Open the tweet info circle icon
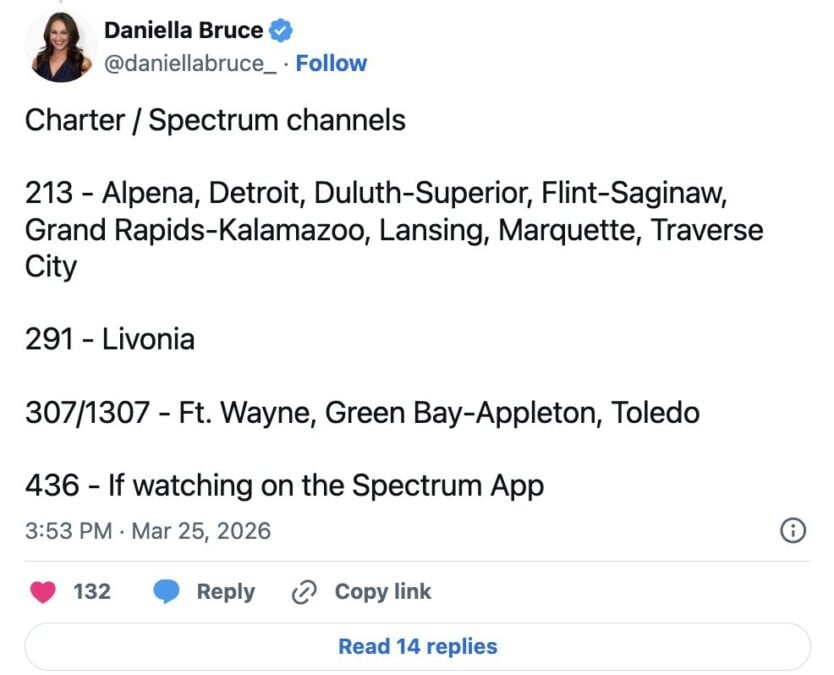834x675 pixels. [x=792, y=531]
